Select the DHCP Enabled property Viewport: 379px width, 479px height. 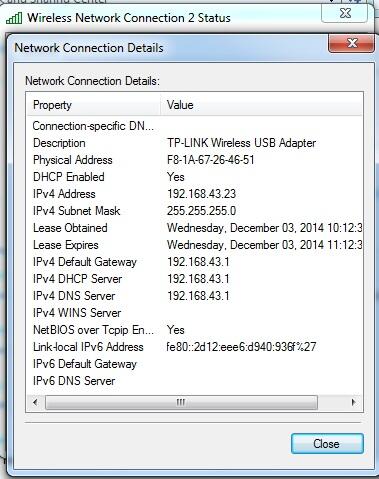coord(69,177)
